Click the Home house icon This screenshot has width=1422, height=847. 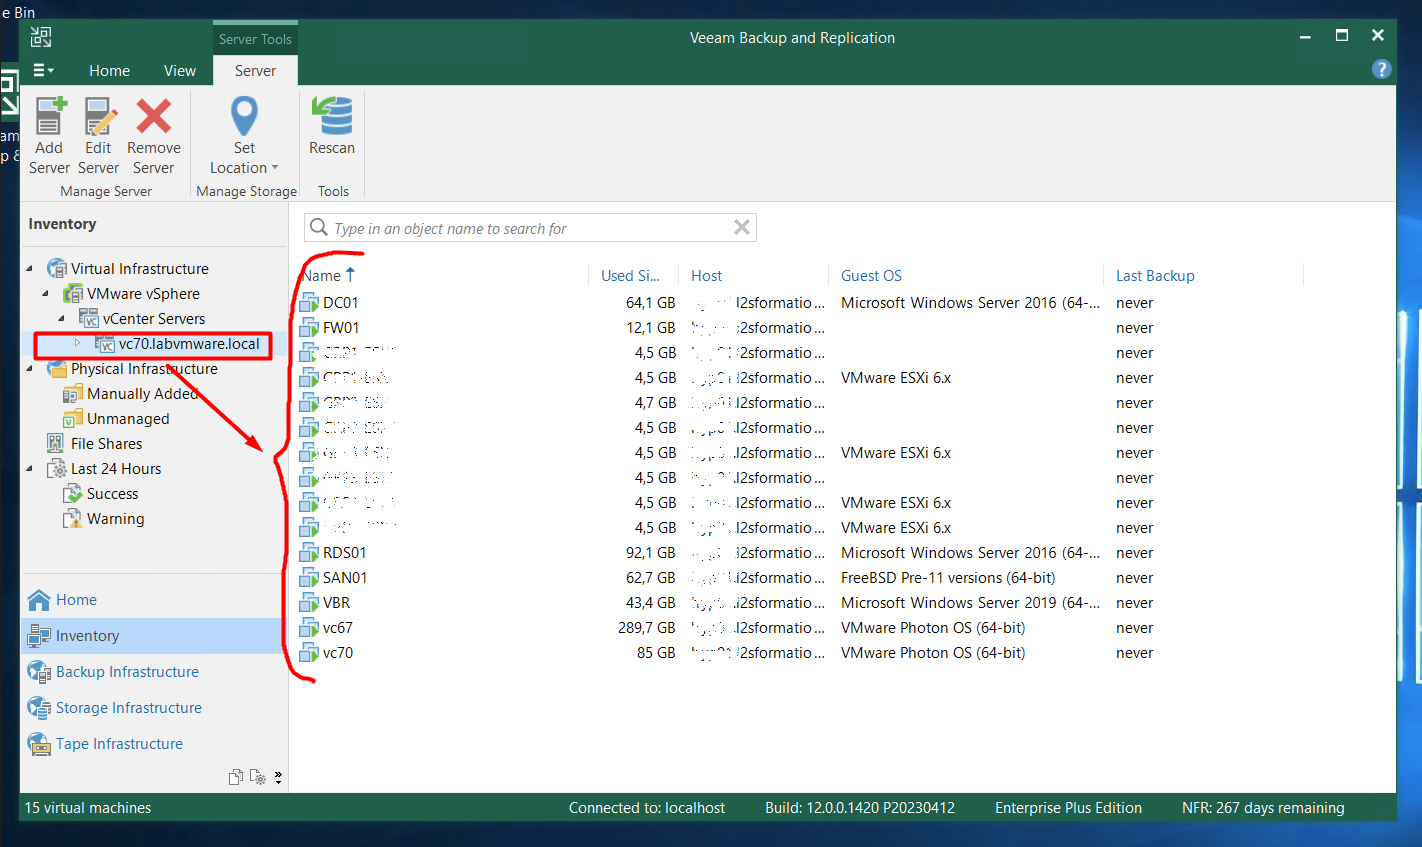[39, 600]
